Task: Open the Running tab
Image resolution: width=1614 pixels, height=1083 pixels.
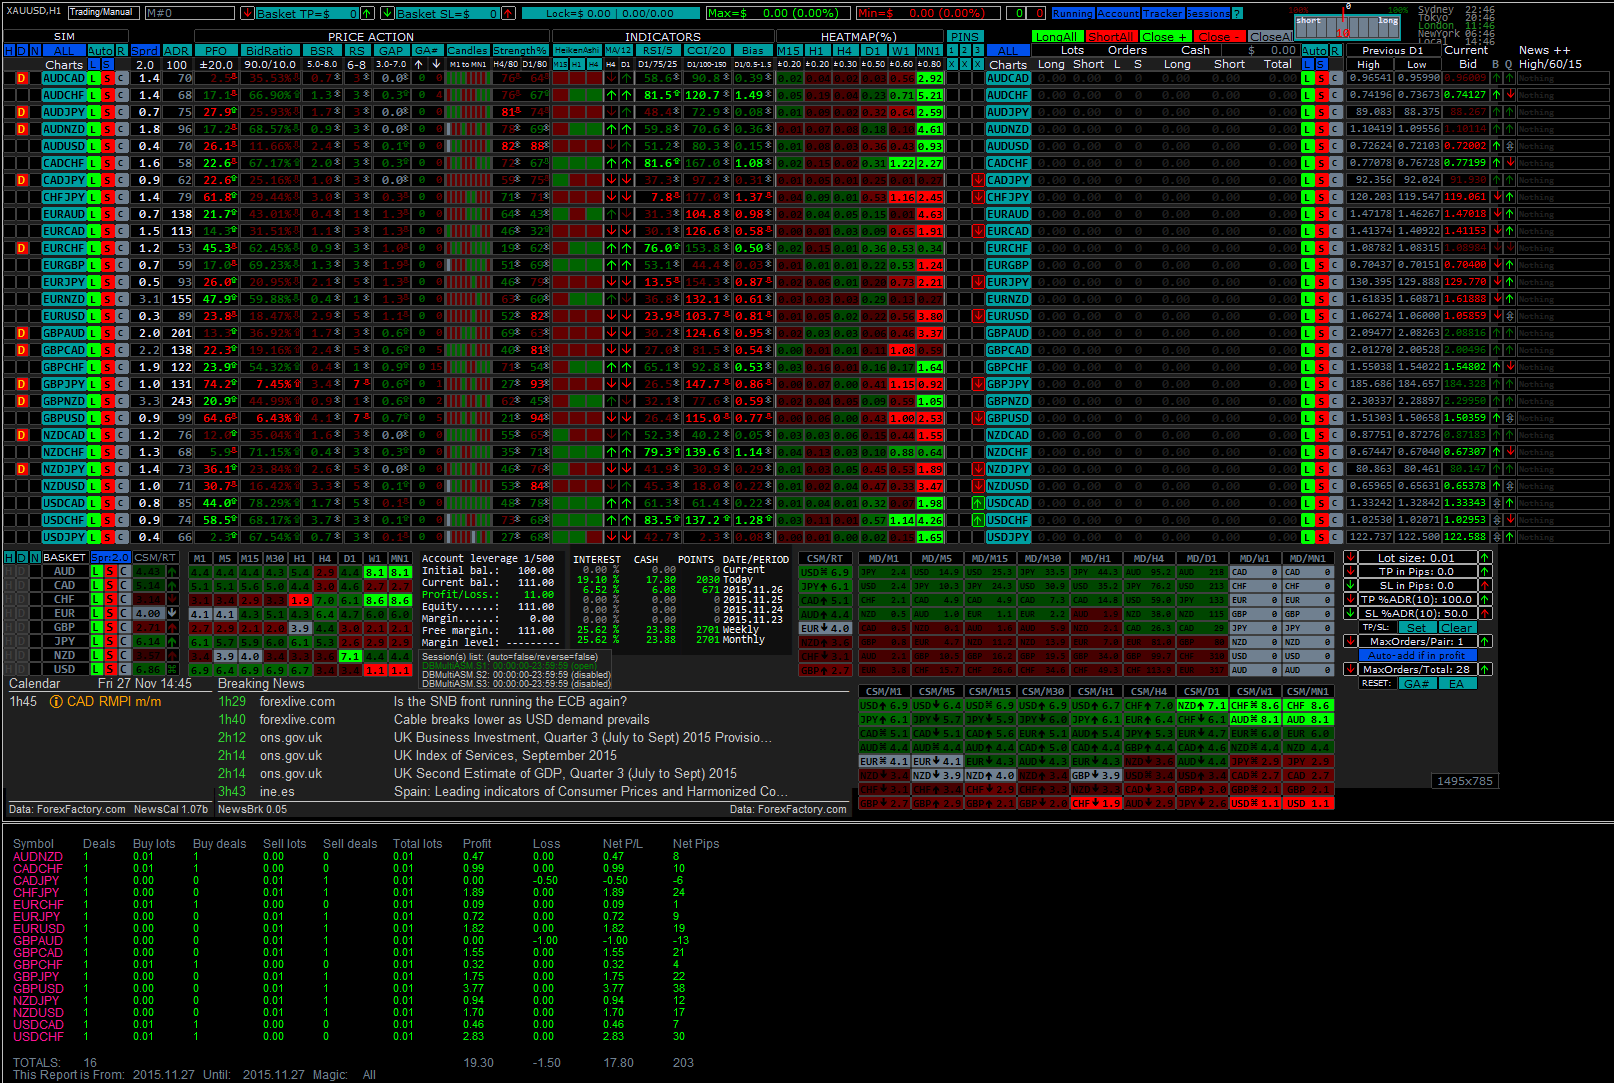Action: 1072,14
